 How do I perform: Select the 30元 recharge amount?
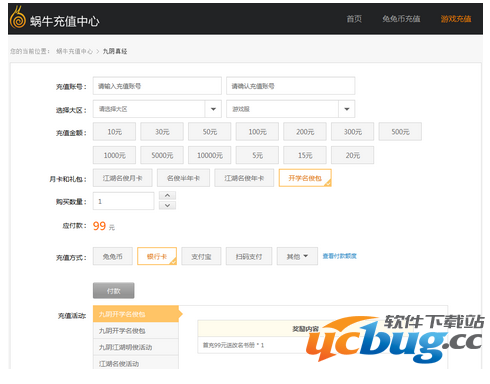pyautogui.click(x=162, y=132)
